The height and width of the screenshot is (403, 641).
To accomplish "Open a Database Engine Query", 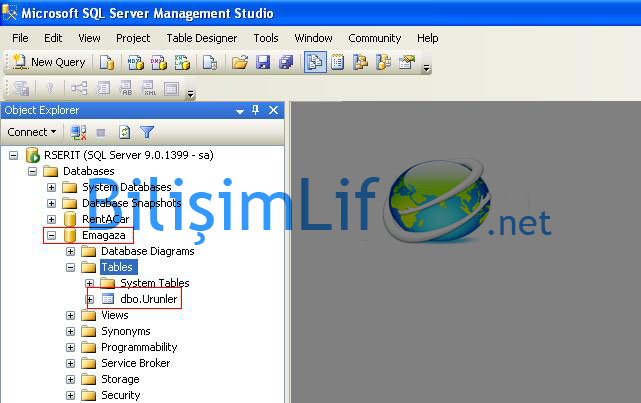I will tap(107, 63).
